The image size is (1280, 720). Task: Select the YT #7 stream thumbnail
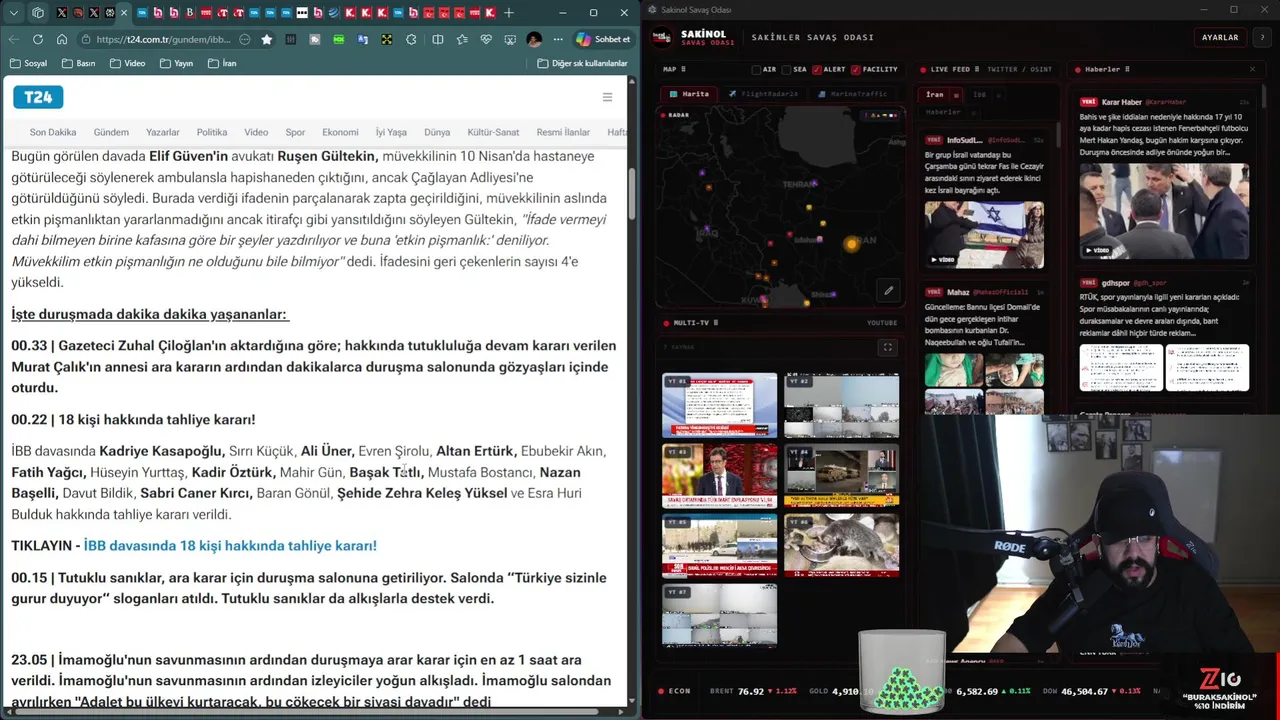tap(719, 615)
